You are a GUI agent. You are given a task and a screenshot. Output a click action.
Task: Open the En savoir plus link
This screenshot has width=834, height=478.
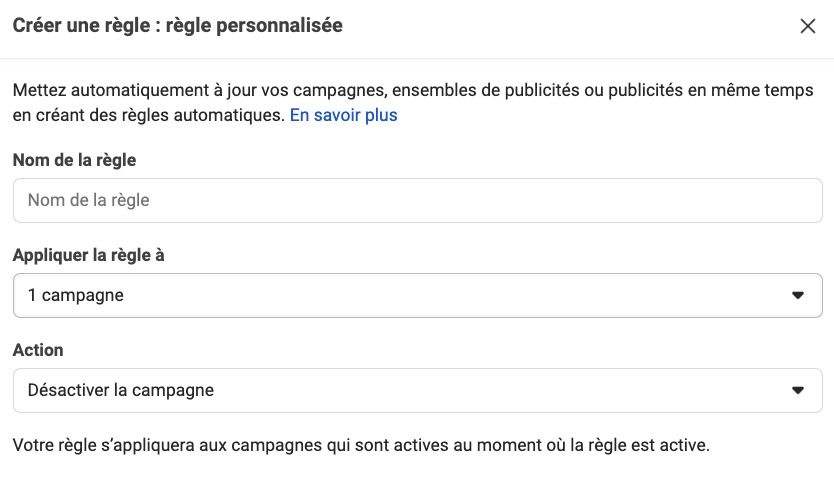coord(343,115)
